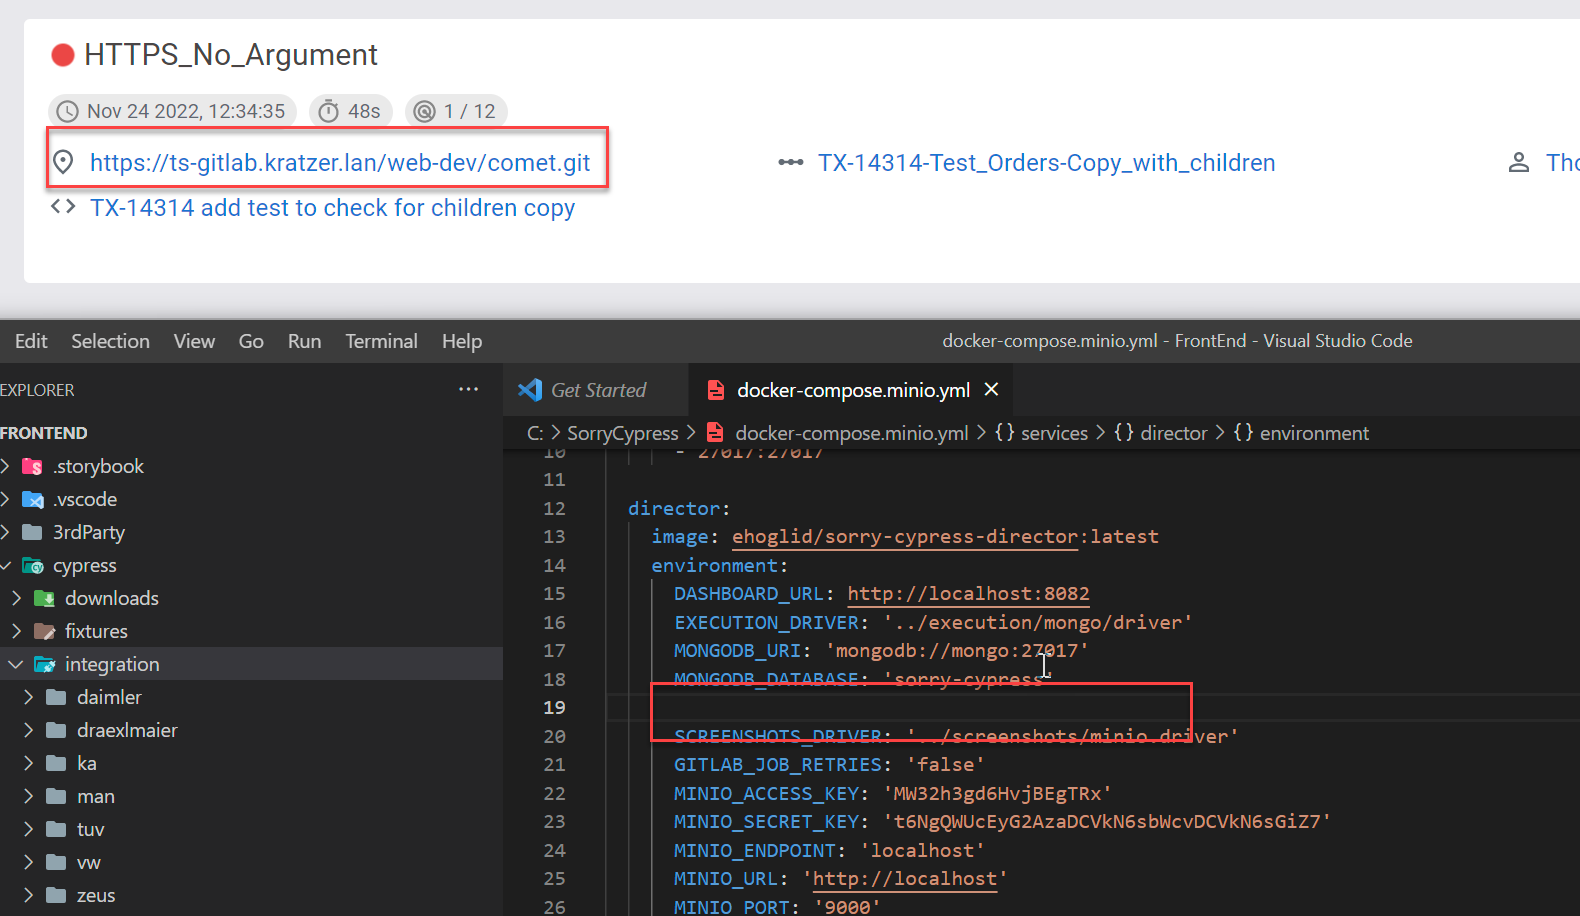Viewport: 1580px width, 916px height.
Task: Click the MINIO_ACCESS_KEY text on line 22
Action: [767, 794]
